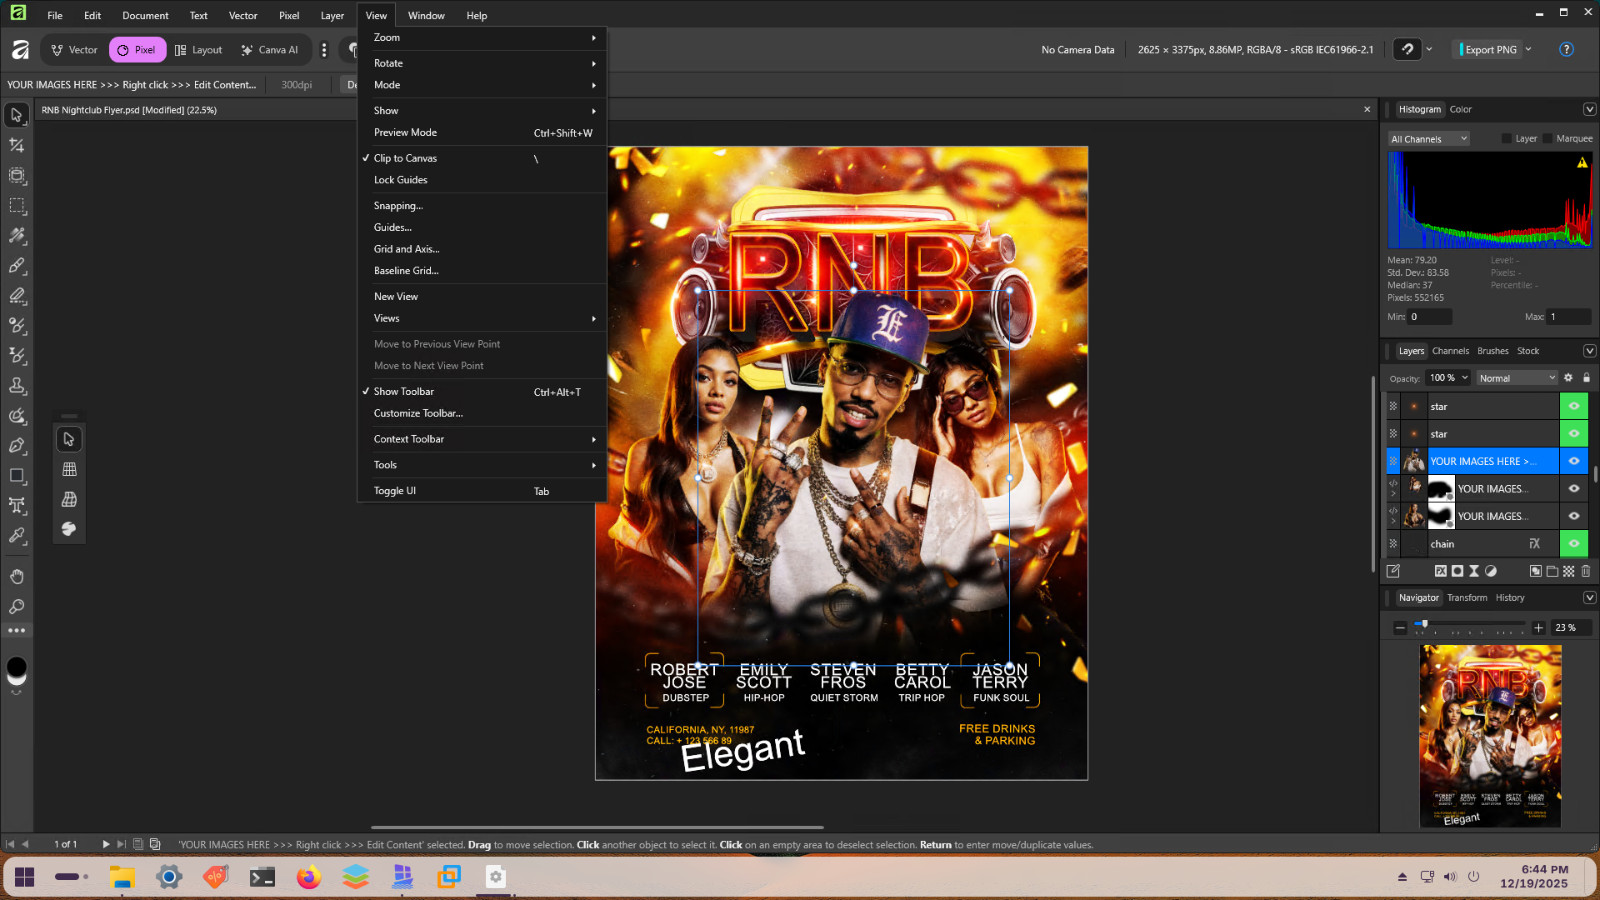Open the Normal blend mode dropdown

(1517, 378)
